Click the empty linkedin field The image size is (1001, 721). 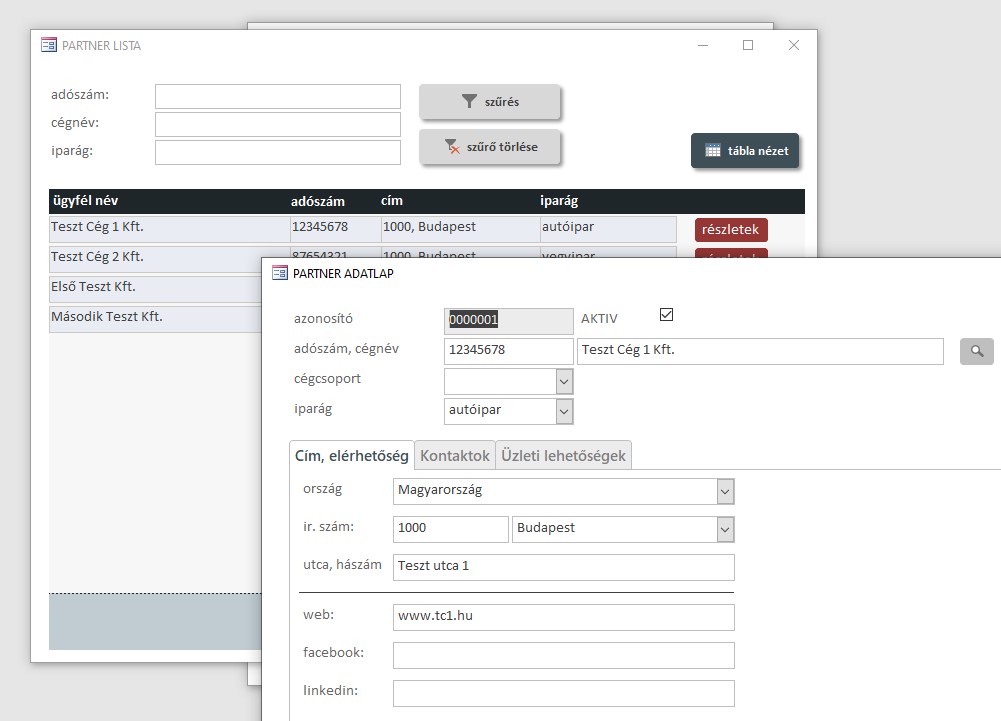[564, 694]
